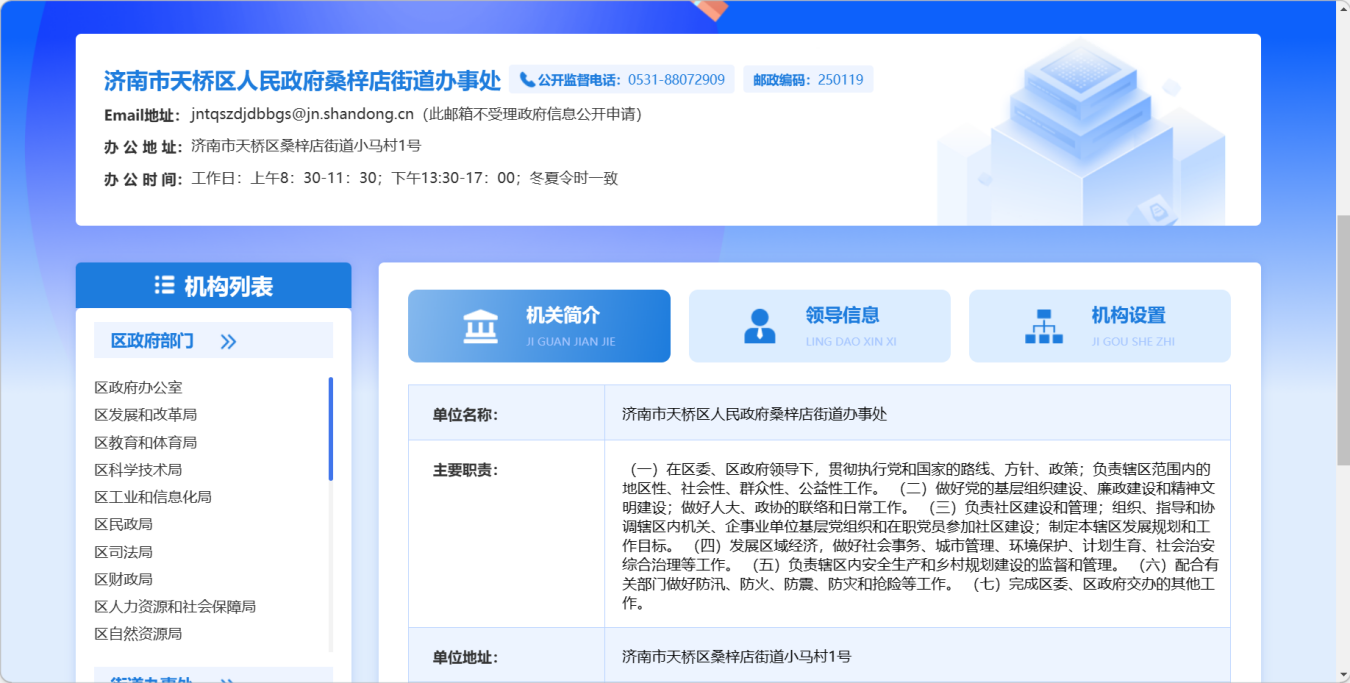The width and height of the screenshot is (1350, 683).
Task: Expand 区政府部门 with the double-chevron arrow
Action: coord(228,341)
